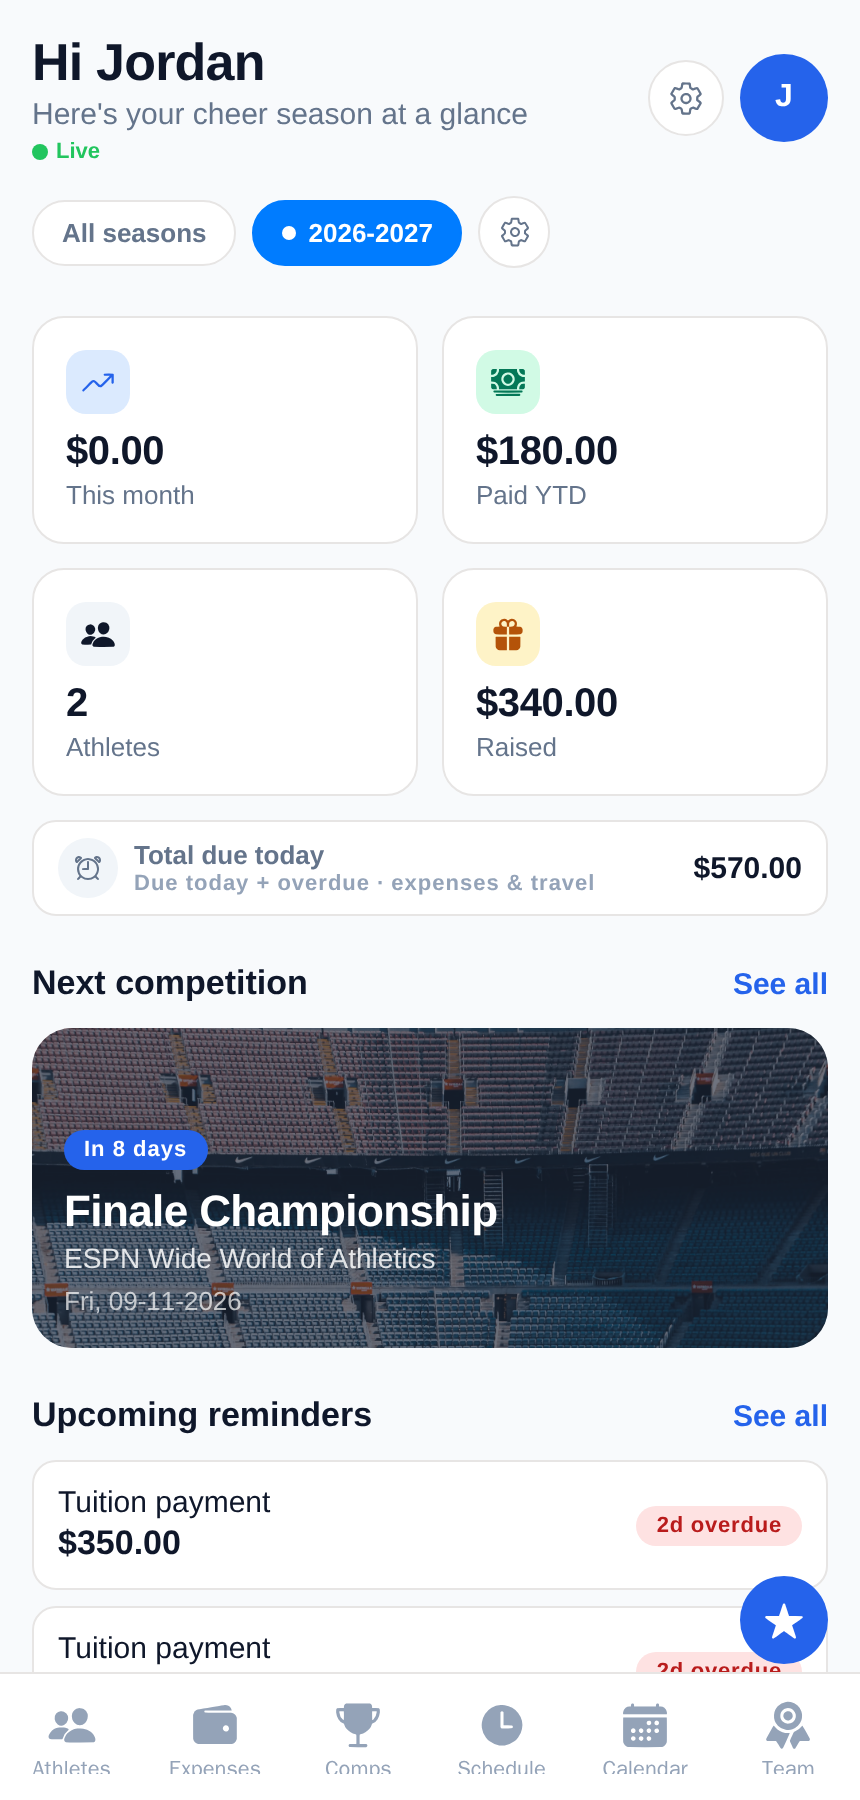Switch to the Comps tab
Screen dimensions: 860x1800
358,1738
